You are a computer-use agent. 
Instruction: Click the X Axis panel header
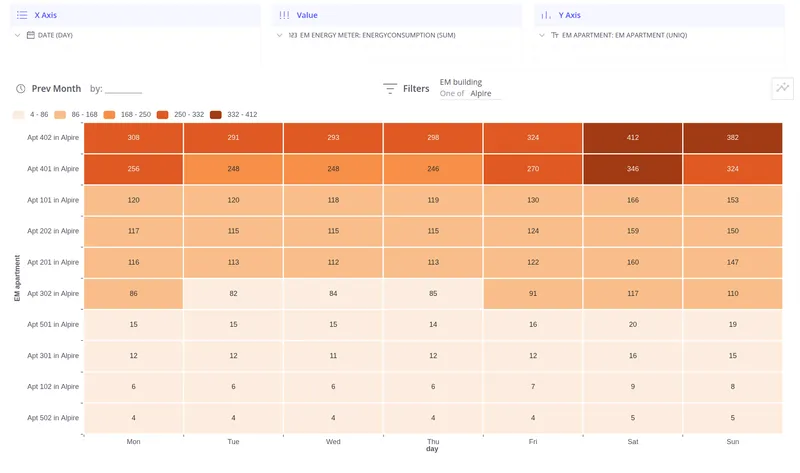coord(135,15)
